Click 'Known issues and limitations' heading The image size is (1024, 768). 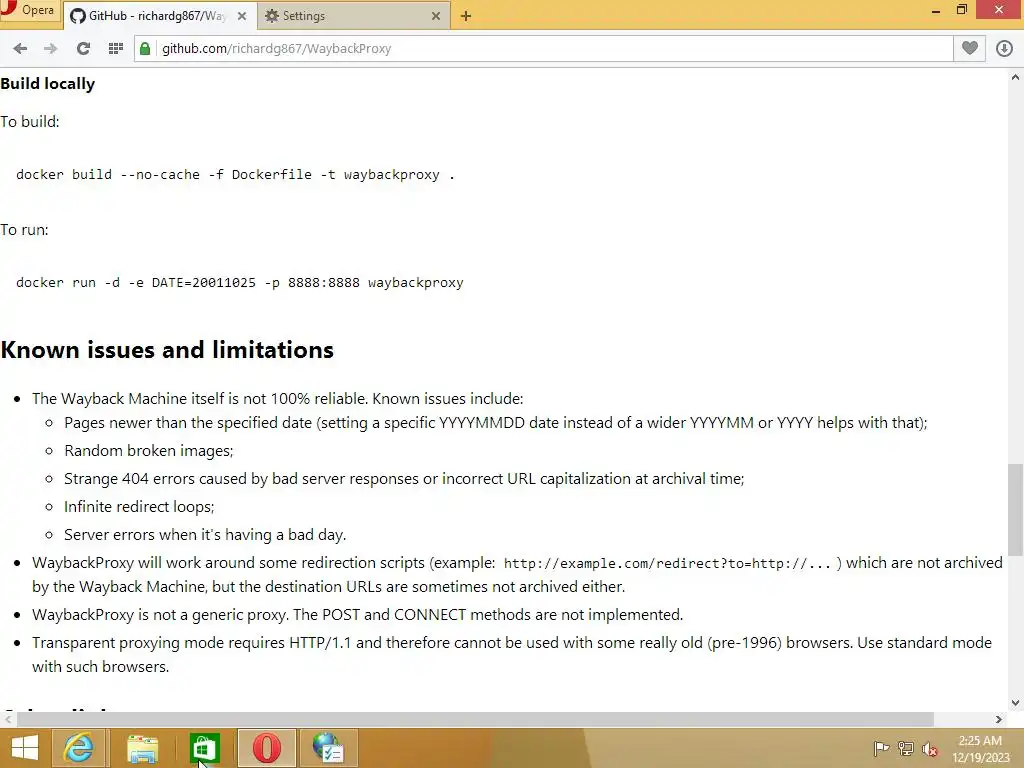(x=167, y=349)
